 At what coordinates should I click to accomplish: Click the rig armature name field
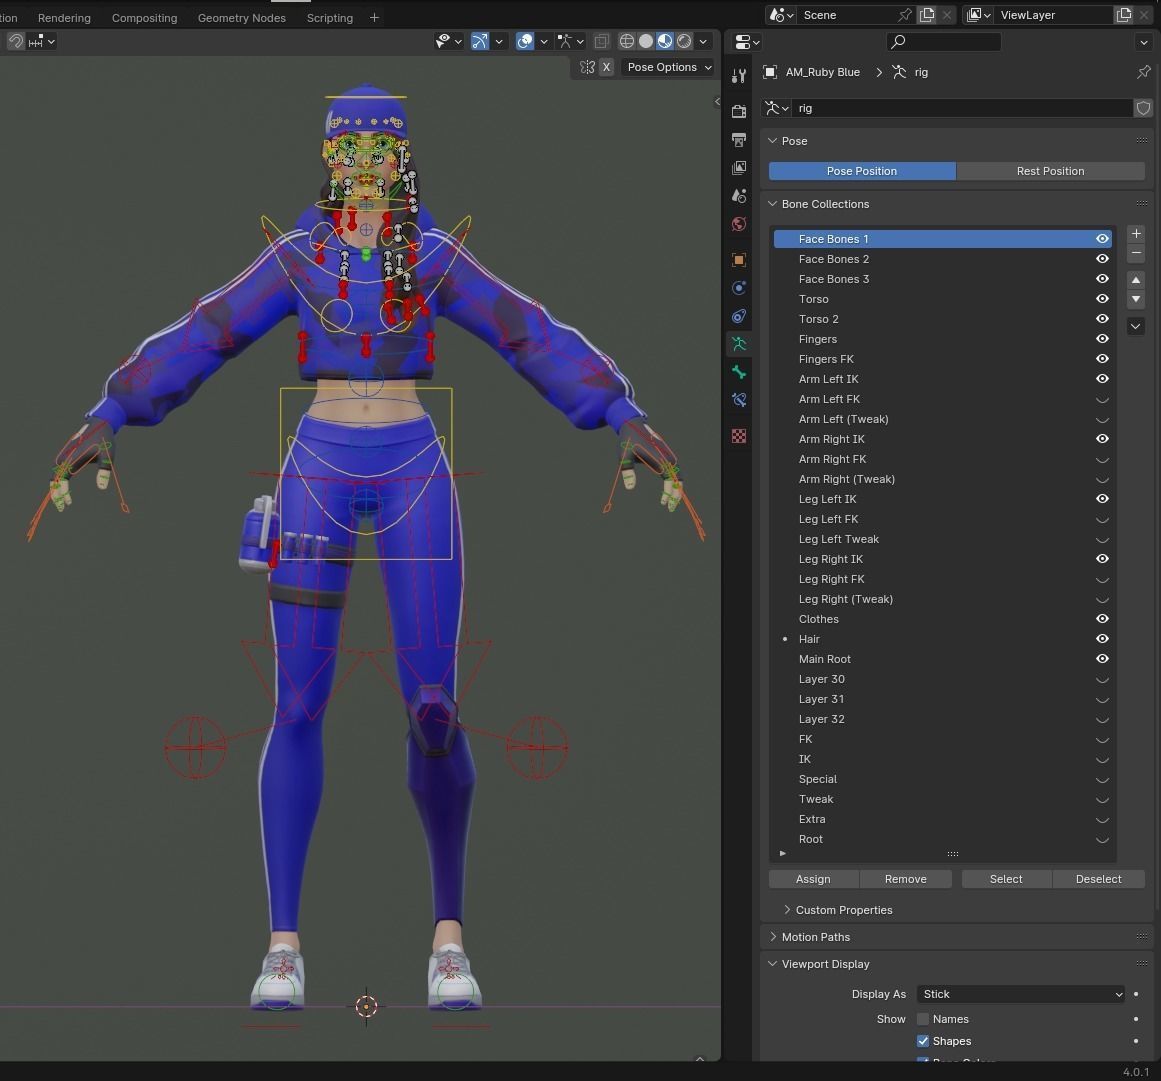tap(961, 108)
